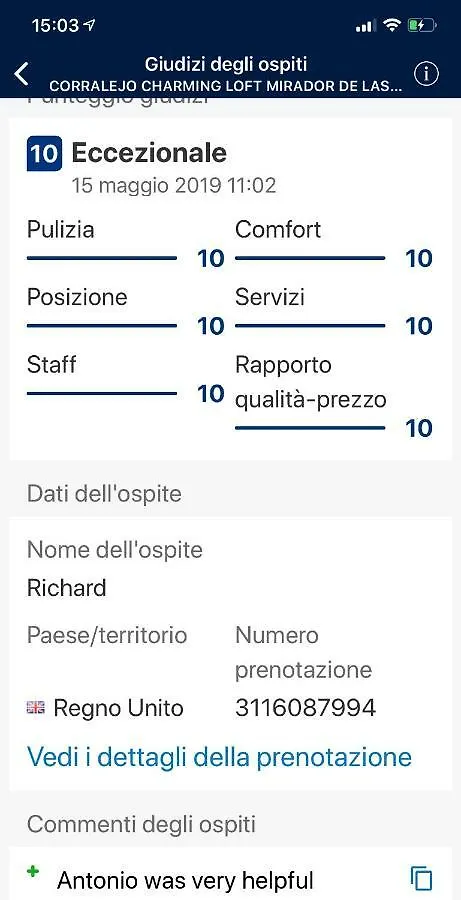Tap the blue 10 score badge
The height and width of the screenshot is (900, 461).
[x=44, y=153]
